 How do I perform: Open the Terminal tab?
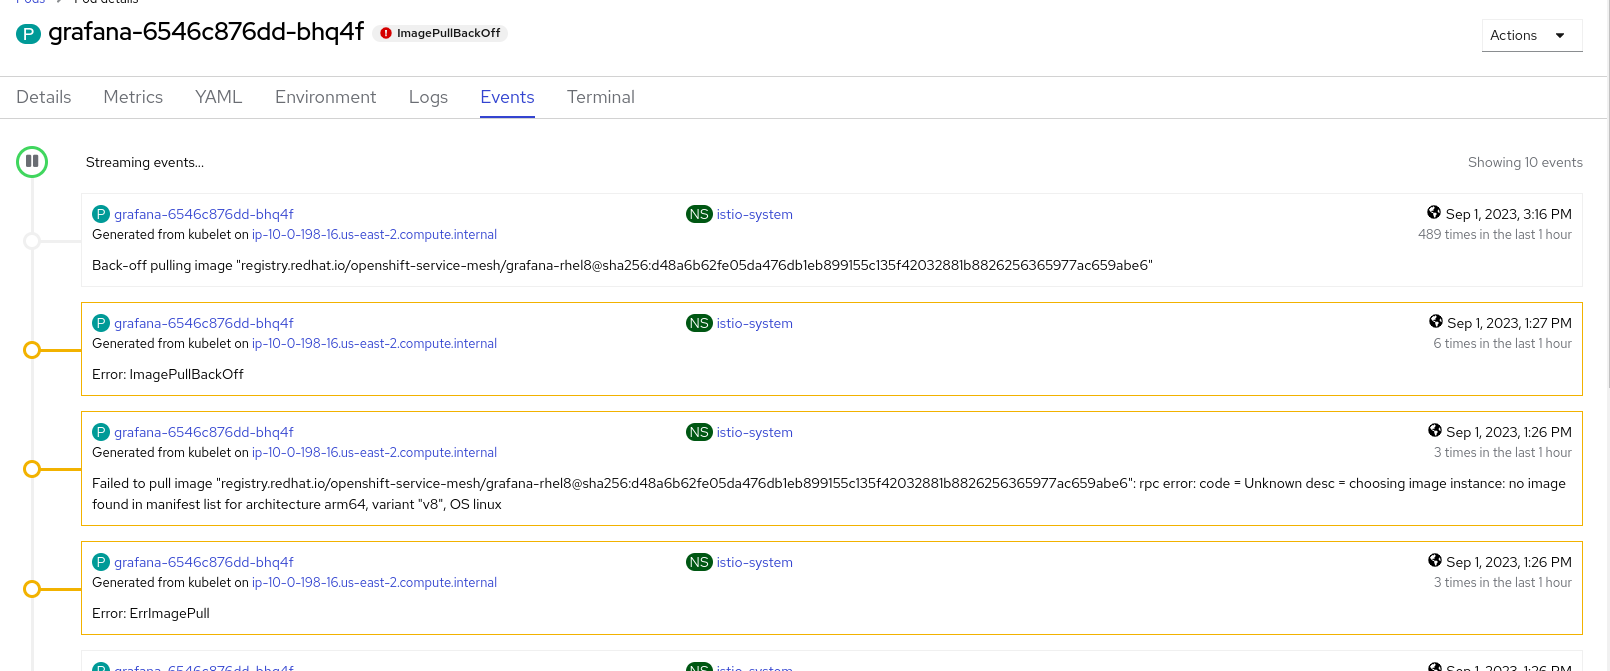[x=600, y=97]
